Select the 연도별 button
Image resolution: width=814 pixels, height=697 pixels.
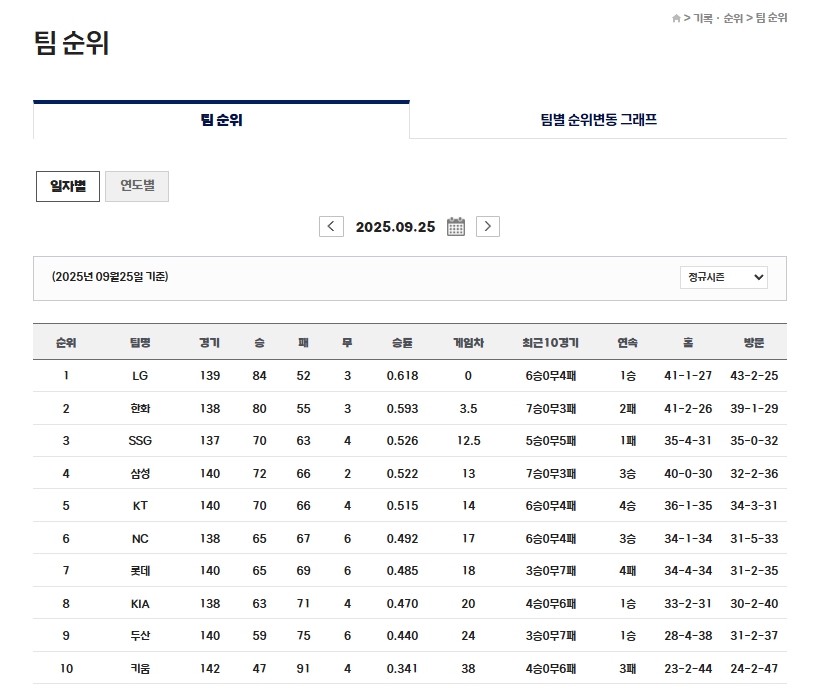(x=137, y=186)
